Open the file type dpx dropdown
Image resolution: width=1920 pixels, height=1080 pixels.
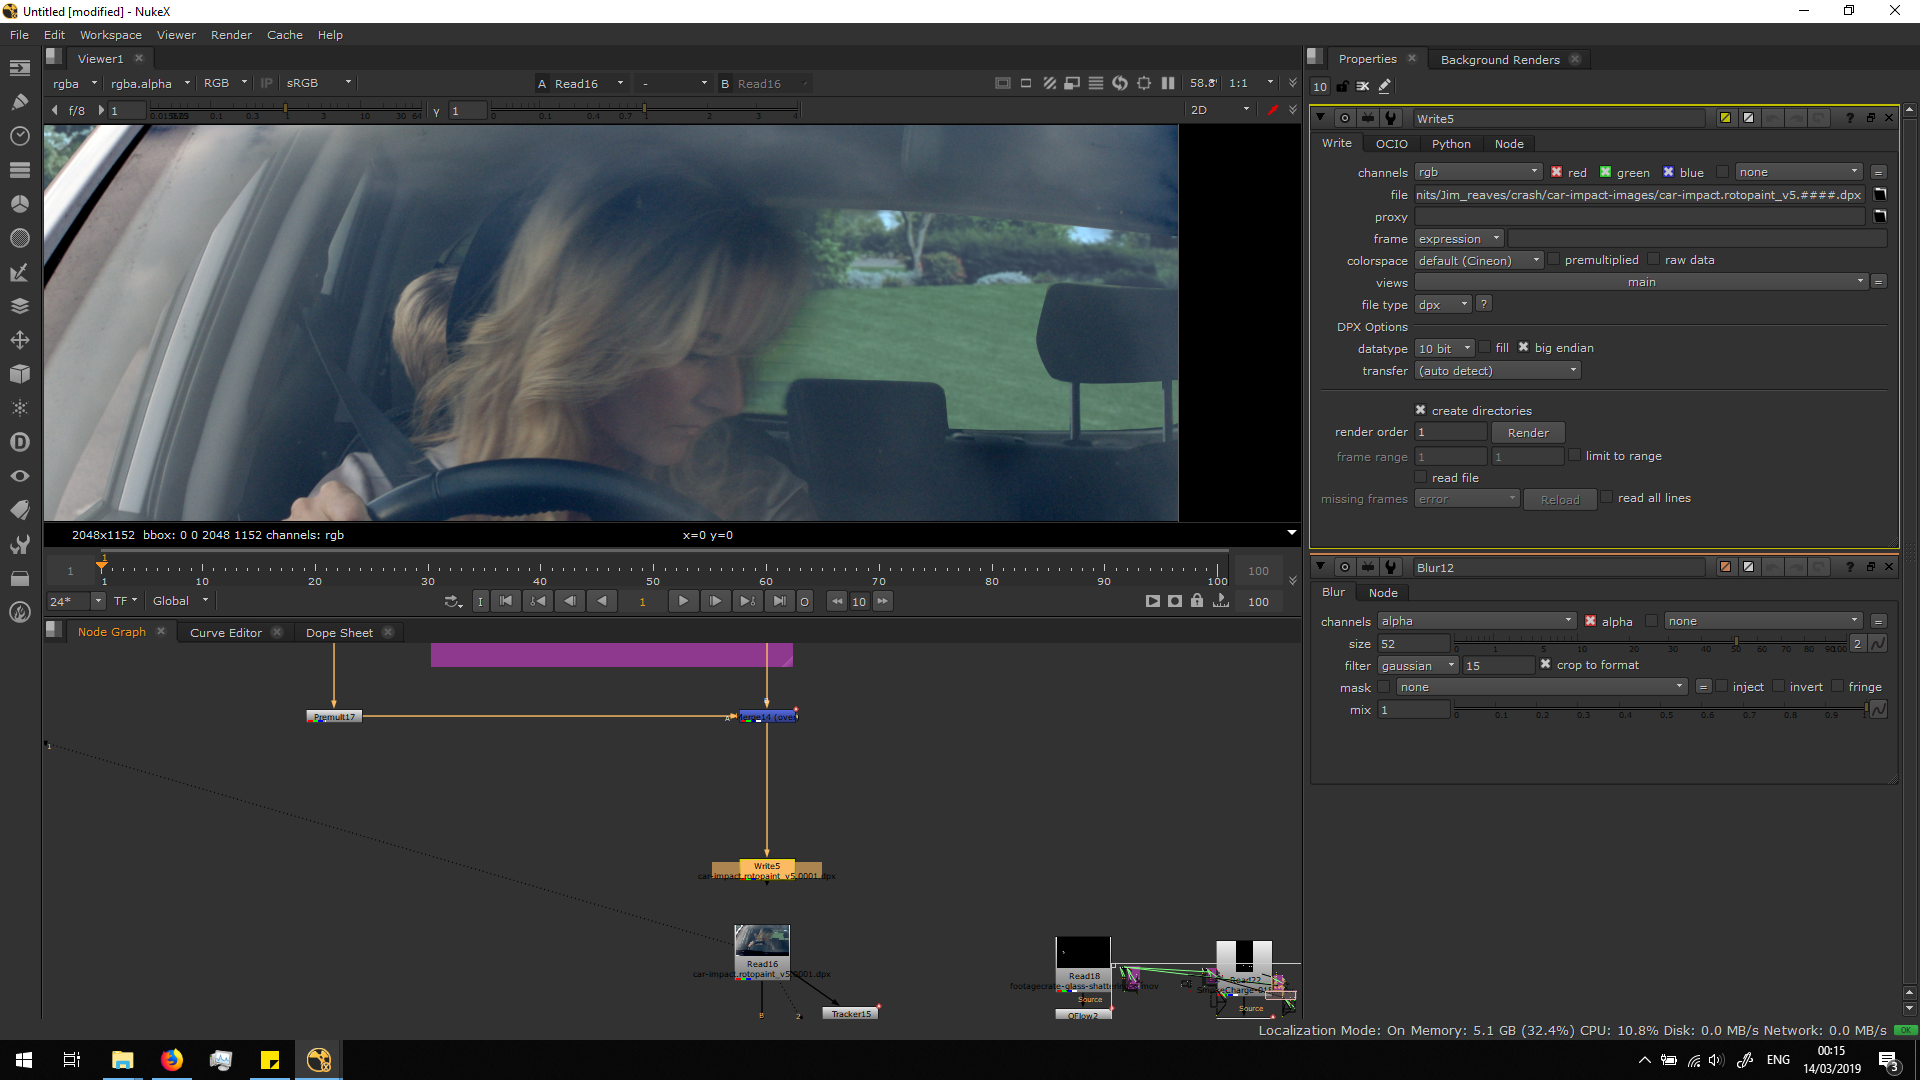coord(1443,305)
